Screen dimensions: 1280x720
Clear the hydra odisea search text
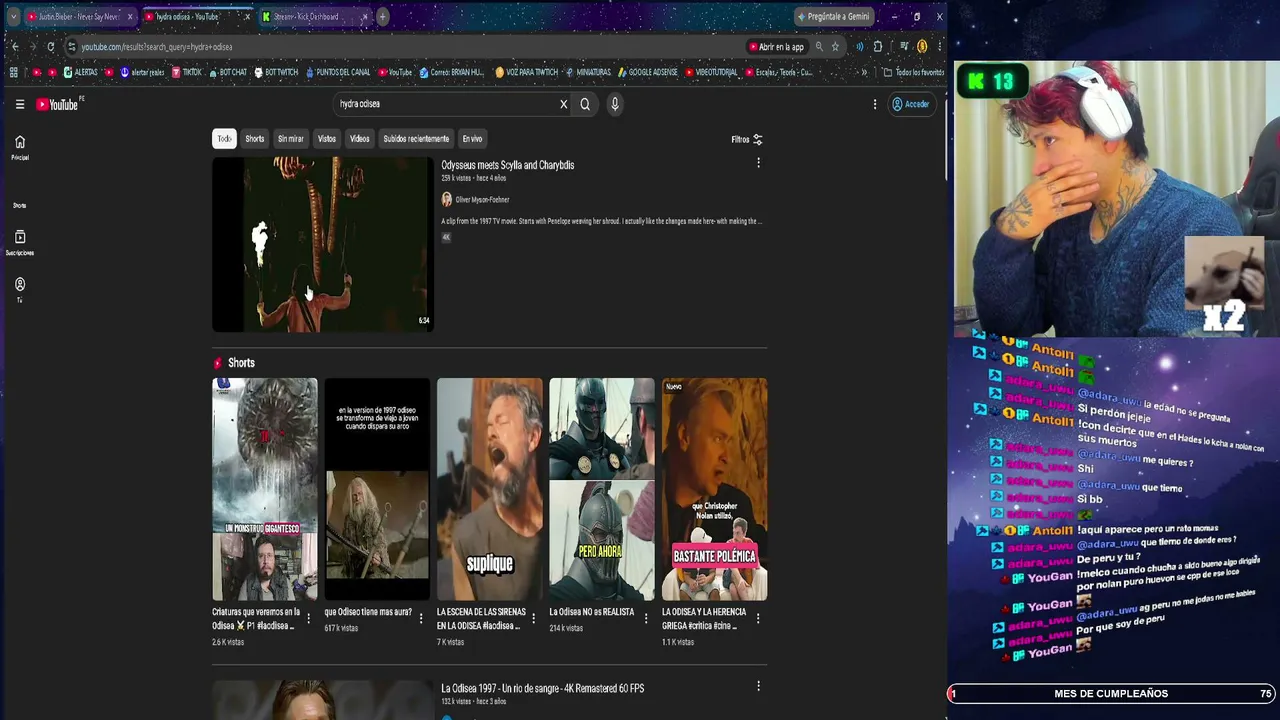pyautogui.click(x=563, y=104)
